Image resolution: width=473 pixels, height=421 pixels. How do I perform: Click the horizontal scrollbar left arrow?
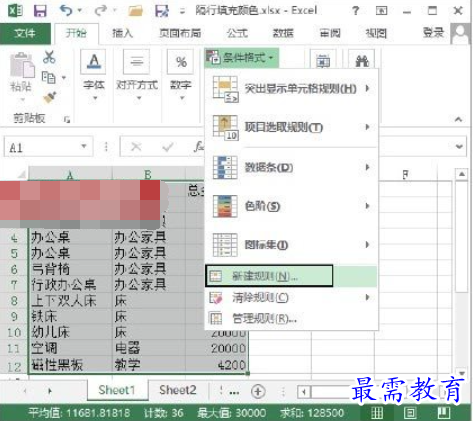point(304,392)
